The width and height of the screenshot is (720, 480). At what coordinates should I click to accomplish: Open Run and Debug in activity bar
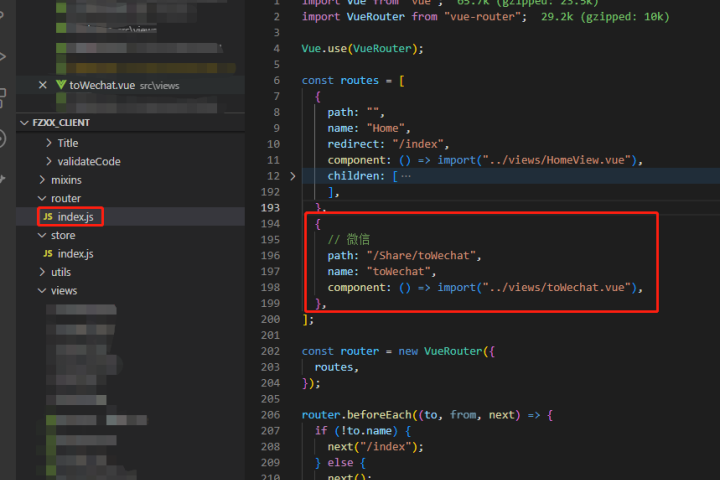tap(3, 56)
